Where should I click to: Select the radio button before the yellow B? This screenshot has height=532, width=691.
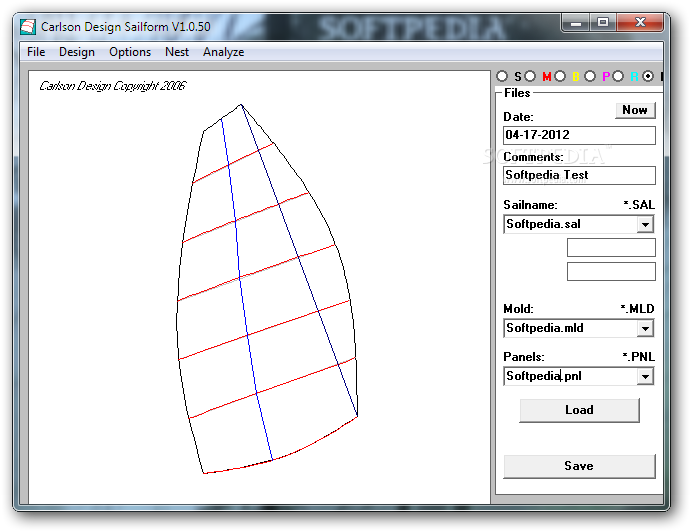tap(560, 76)
